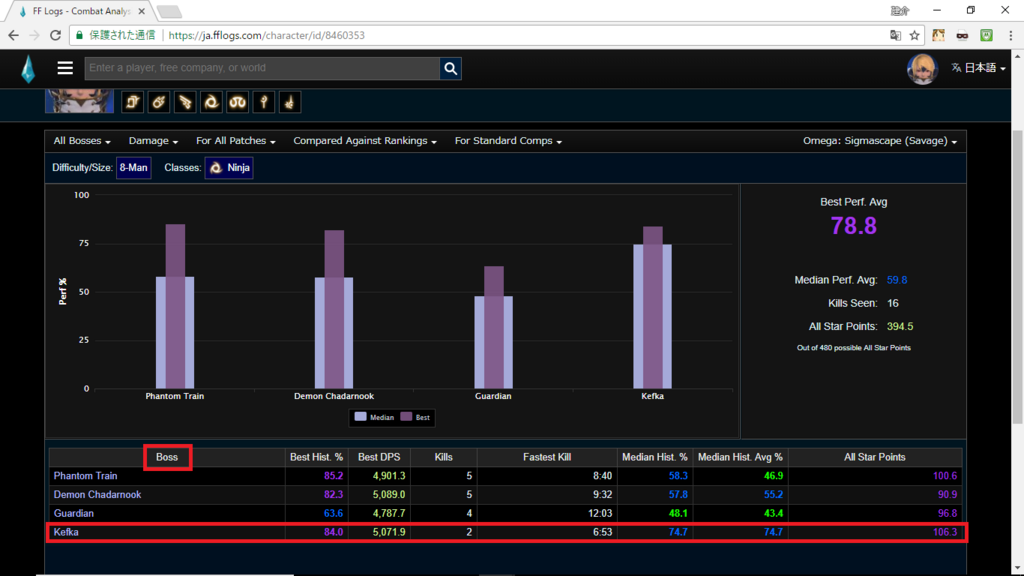Open a new tab button
Image resolution: width=1024 pixels, height=576 pixels.
coord(169,11)
